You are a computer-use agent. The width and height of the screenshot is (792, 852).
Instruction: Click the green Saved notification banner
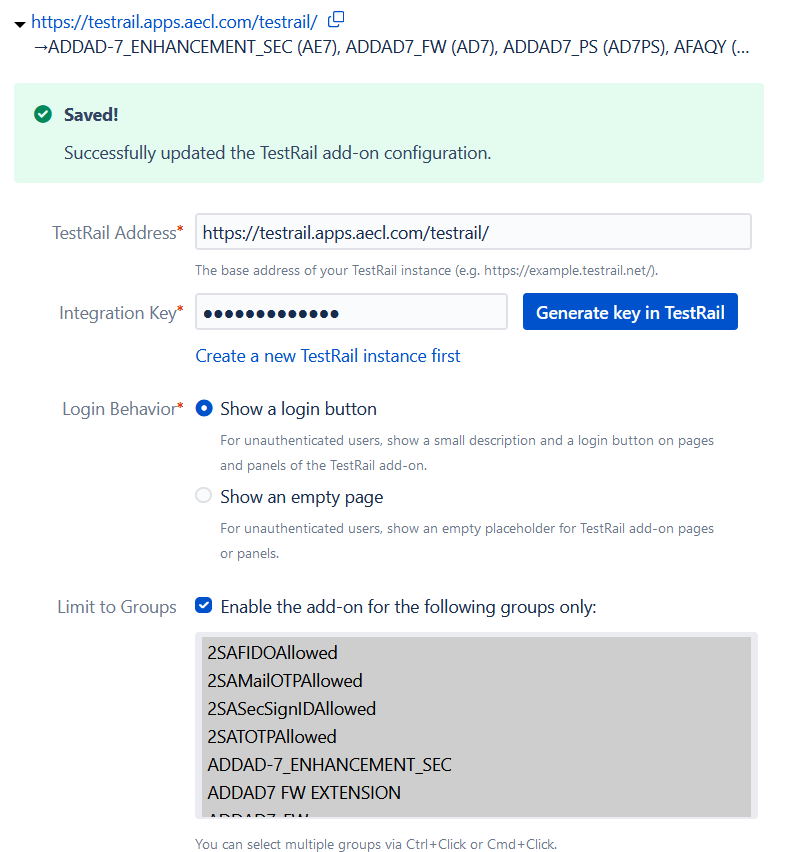pyautogui.click(x=396, y=133)
